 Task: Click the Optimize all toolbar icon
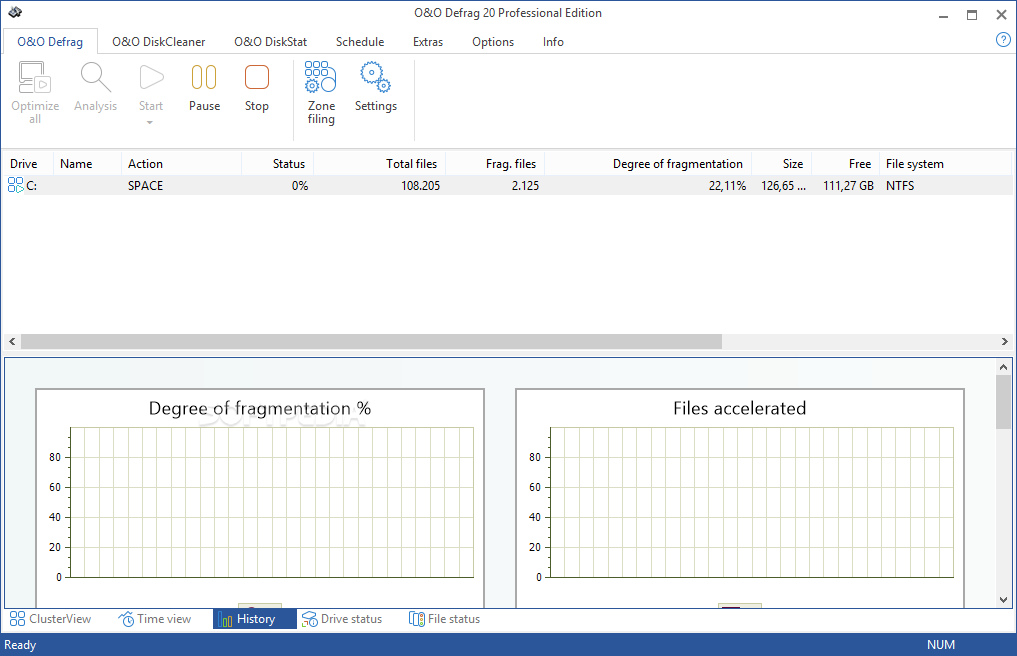[x=35, y=78]
